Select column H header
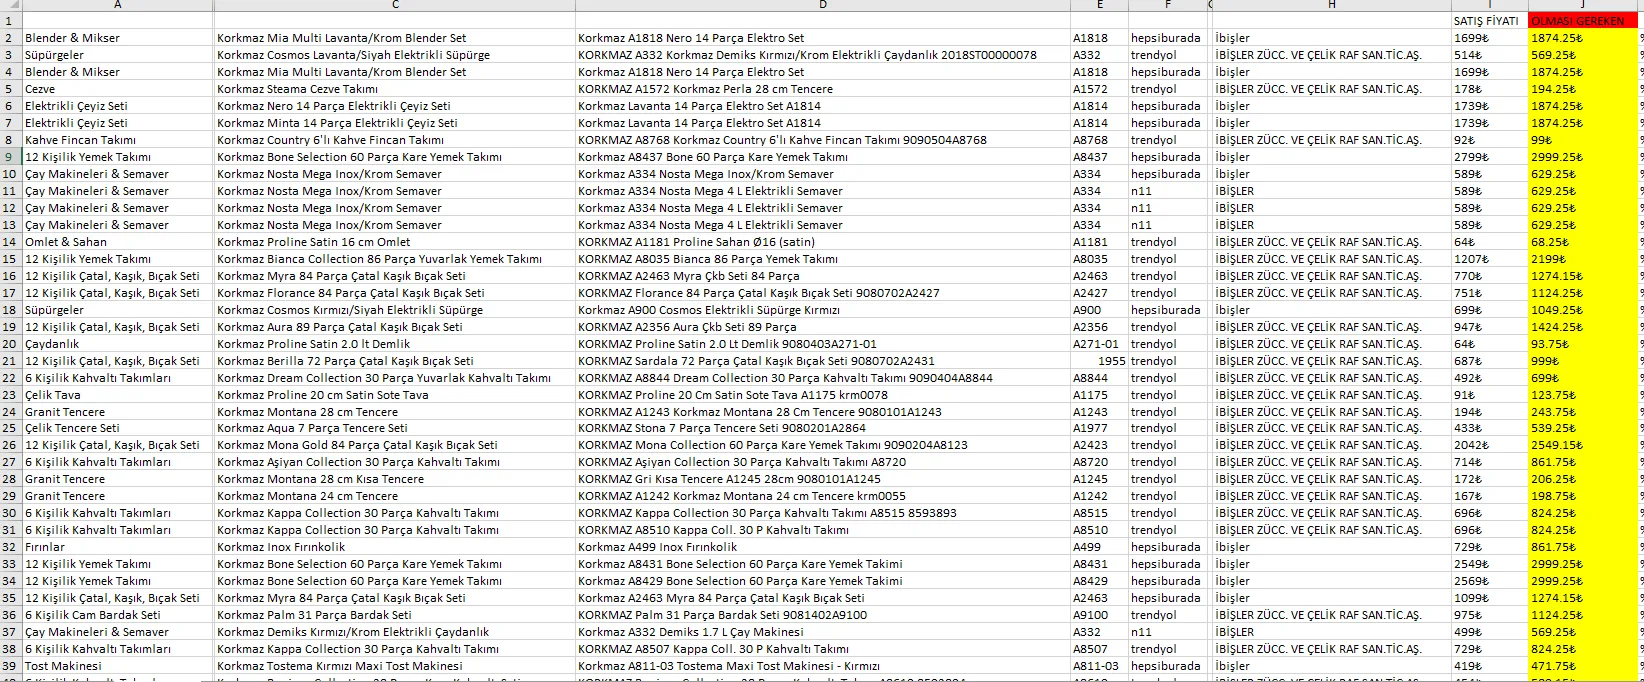 [1332, 5]
